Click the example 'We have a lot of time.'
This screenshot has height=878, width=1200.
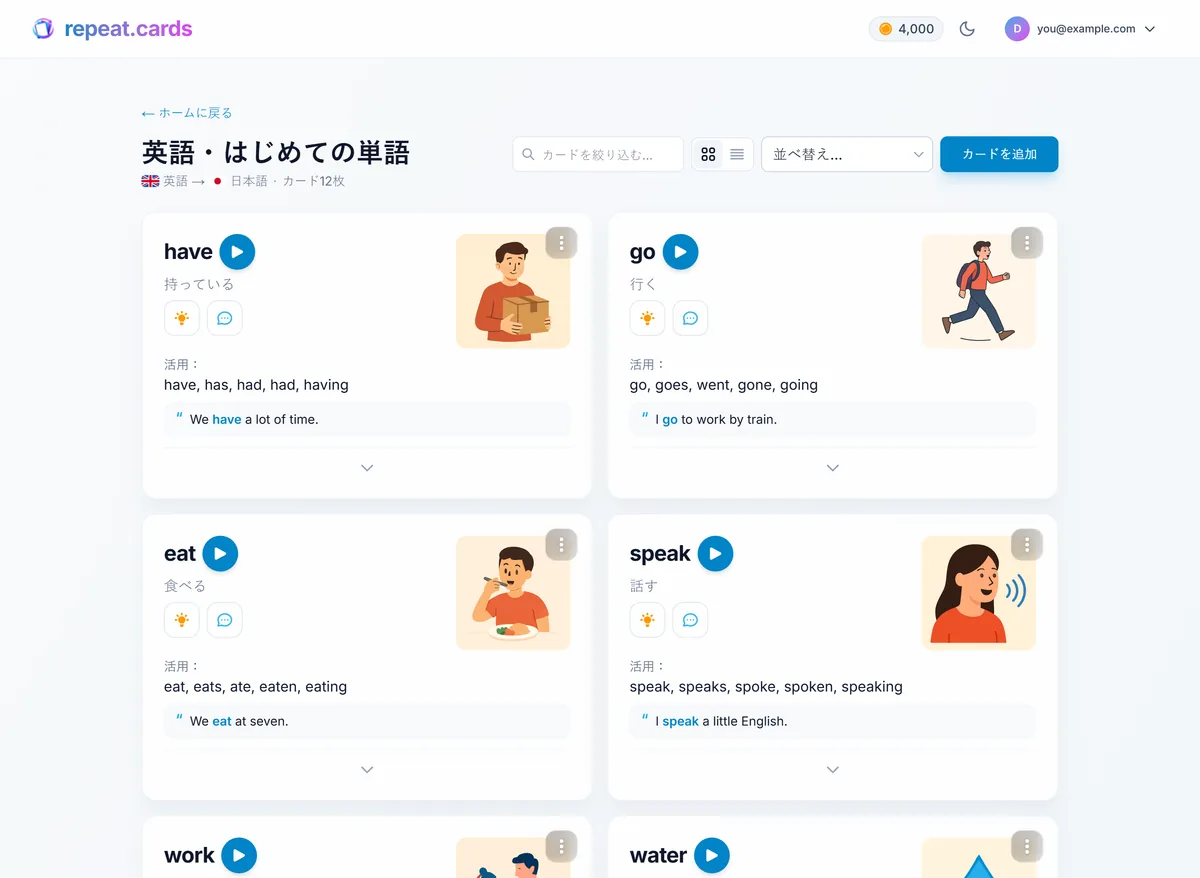click(254, 420)
